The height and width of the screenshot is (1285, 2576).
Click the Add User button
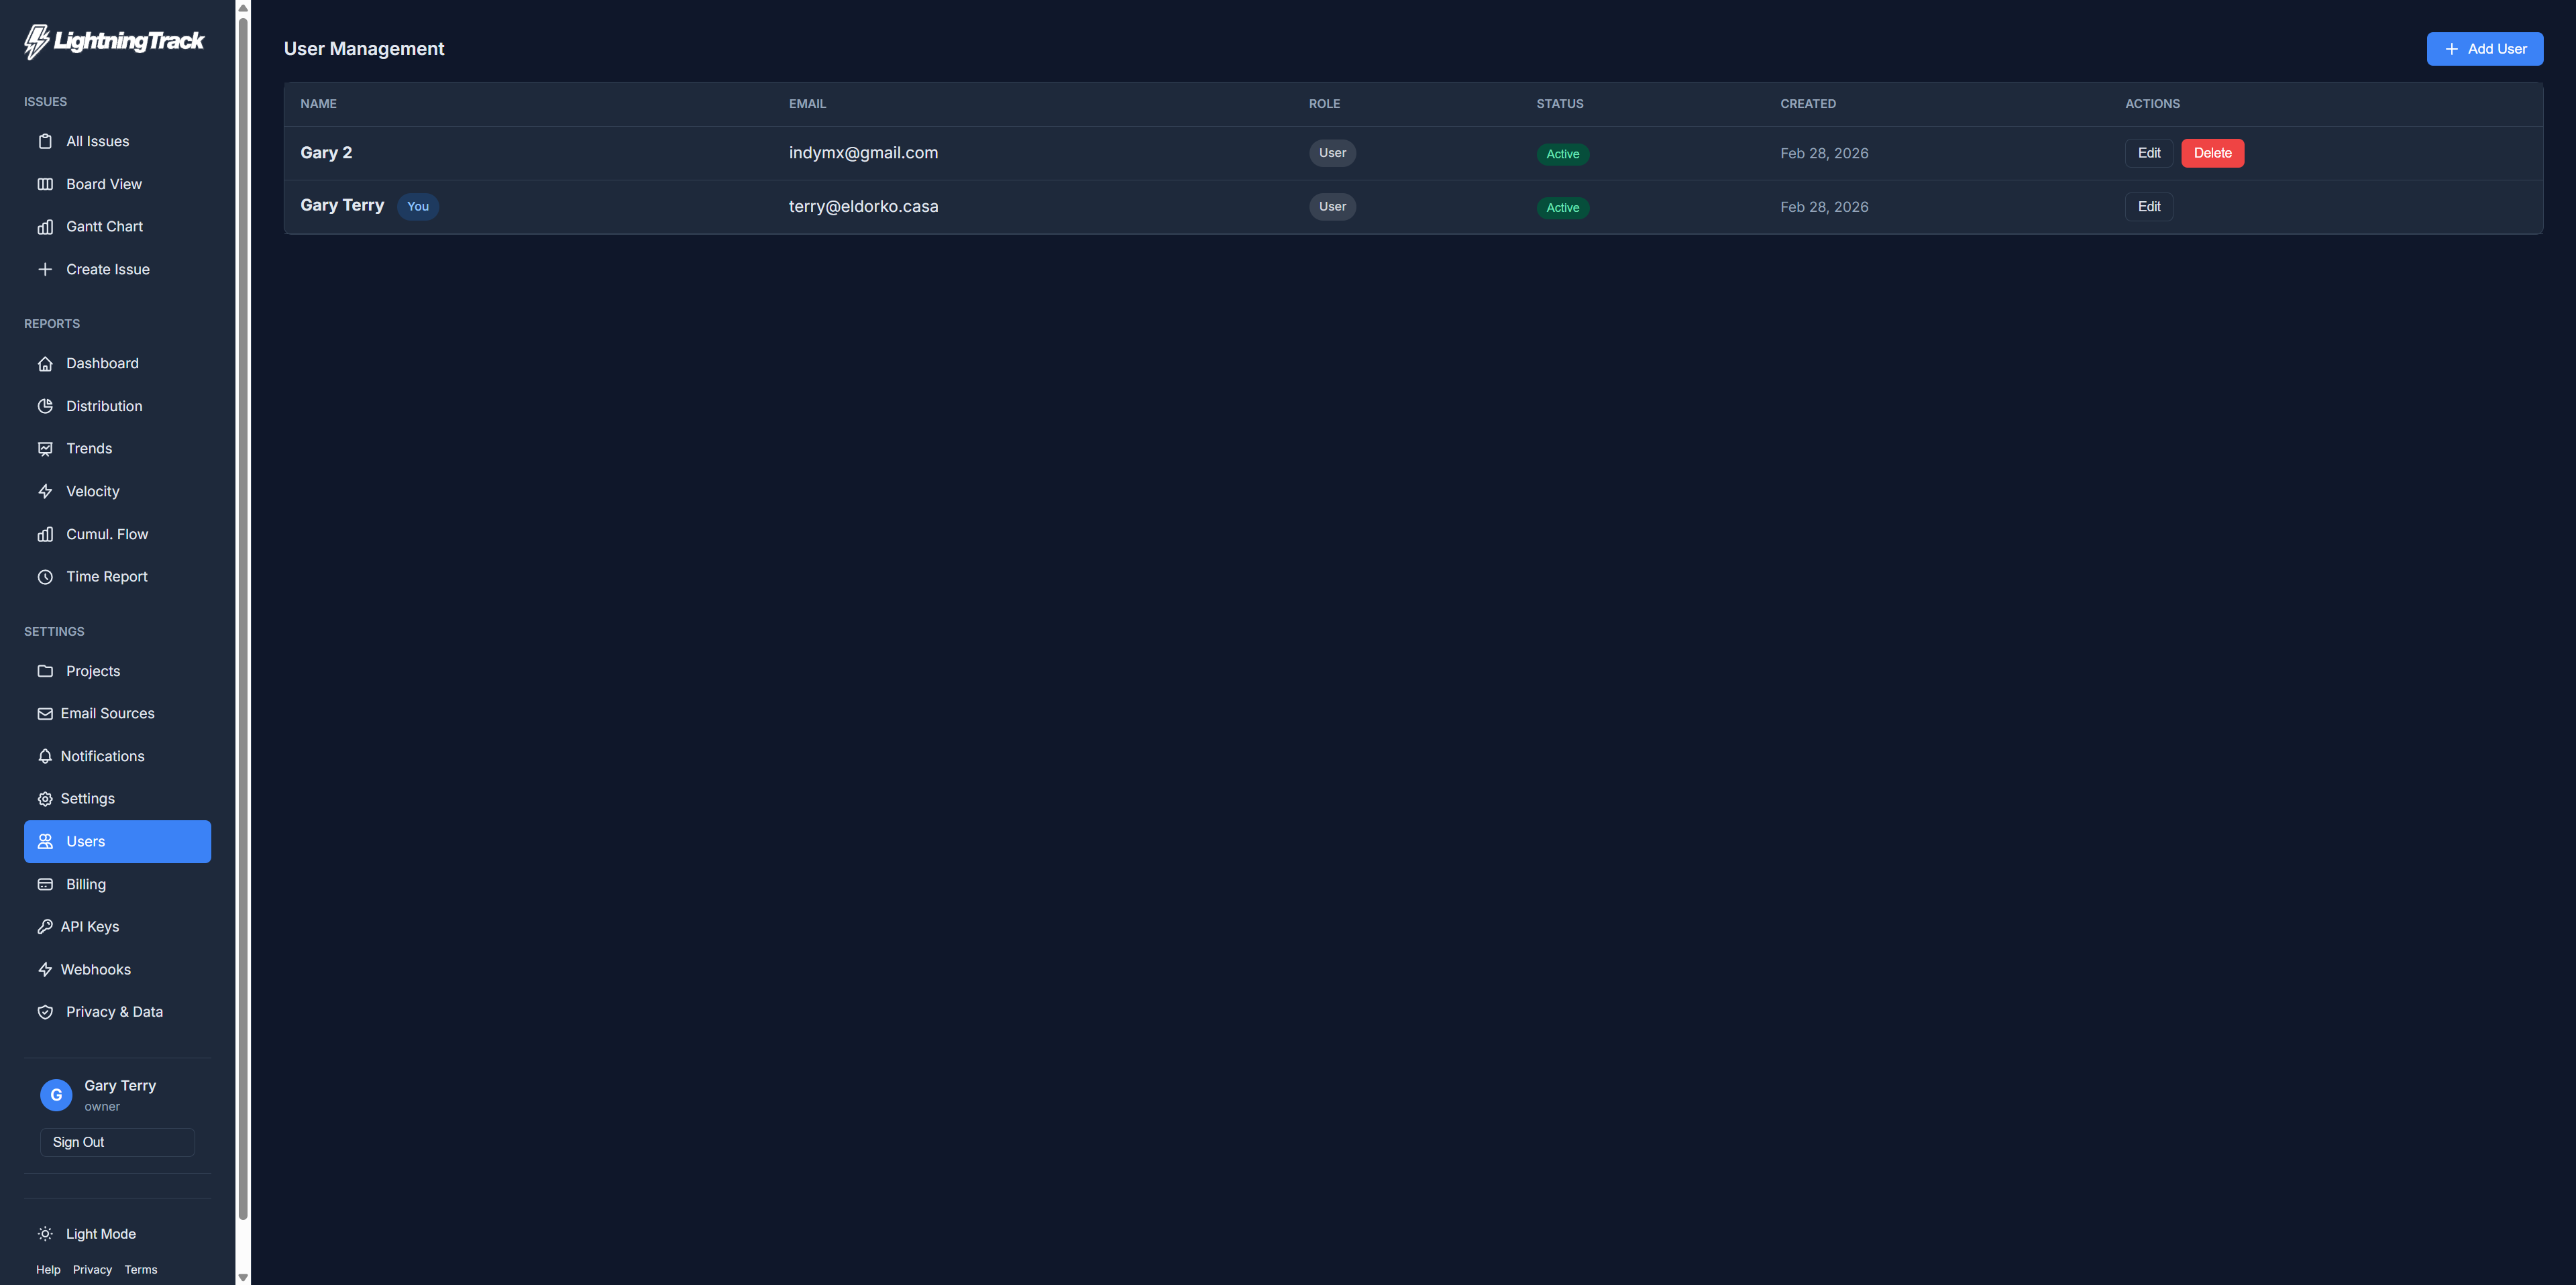pos(2485,48)
